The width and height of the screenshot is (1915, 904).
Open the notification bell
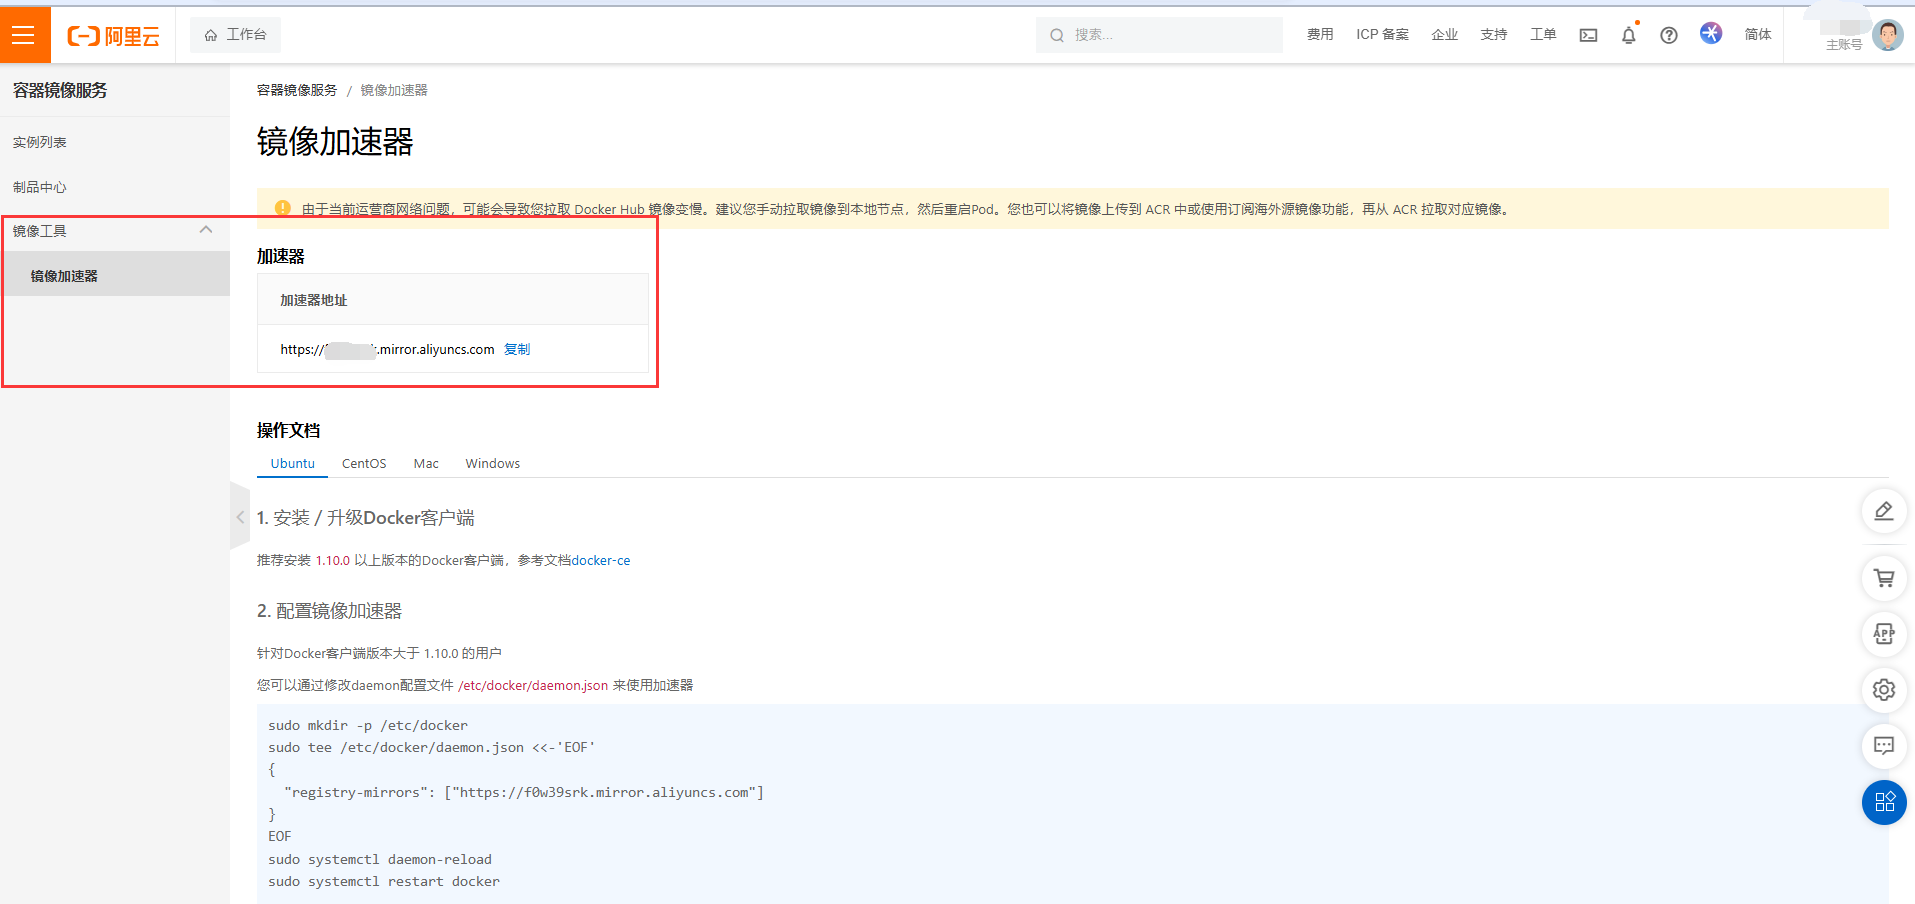click(x=1628, y=34)
